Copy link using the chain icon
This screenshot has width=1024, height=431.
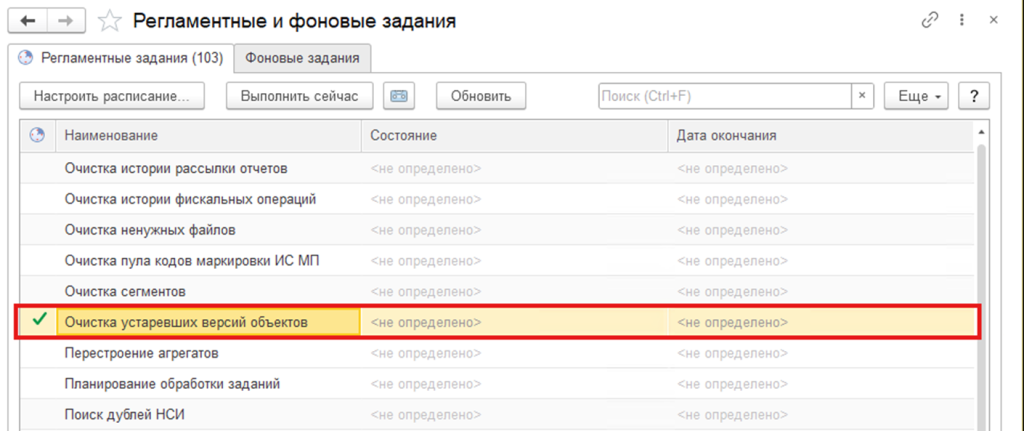929,21
